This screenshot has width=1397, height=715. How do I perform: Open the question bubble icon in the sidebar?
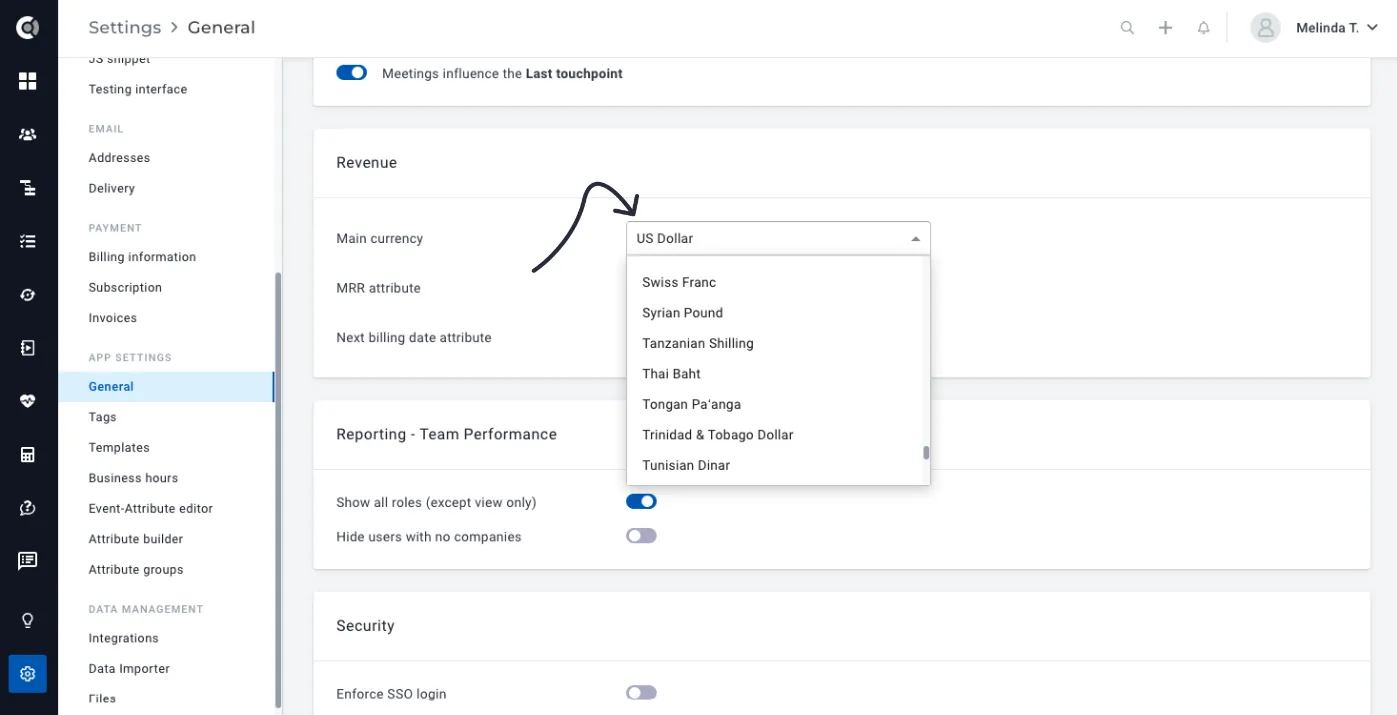28,508
